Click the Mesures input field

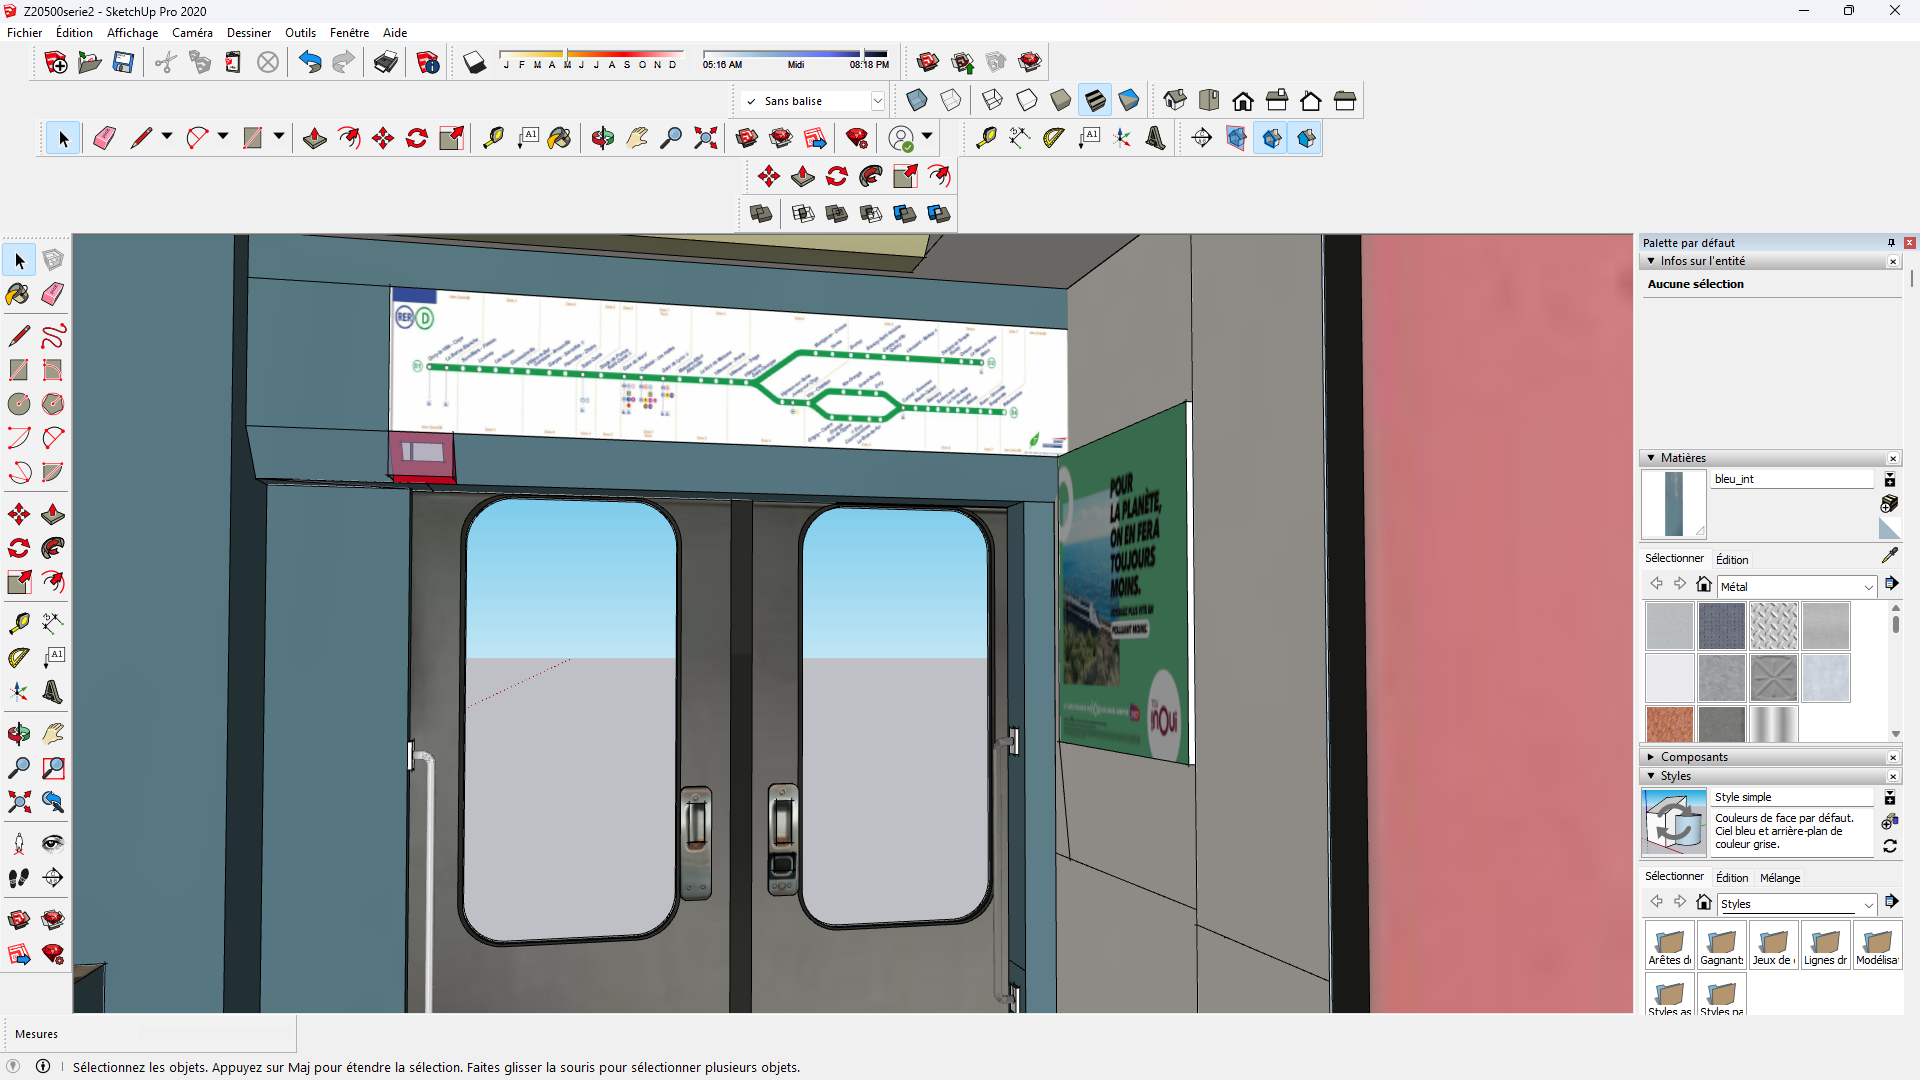click(x=215, y=1034)
